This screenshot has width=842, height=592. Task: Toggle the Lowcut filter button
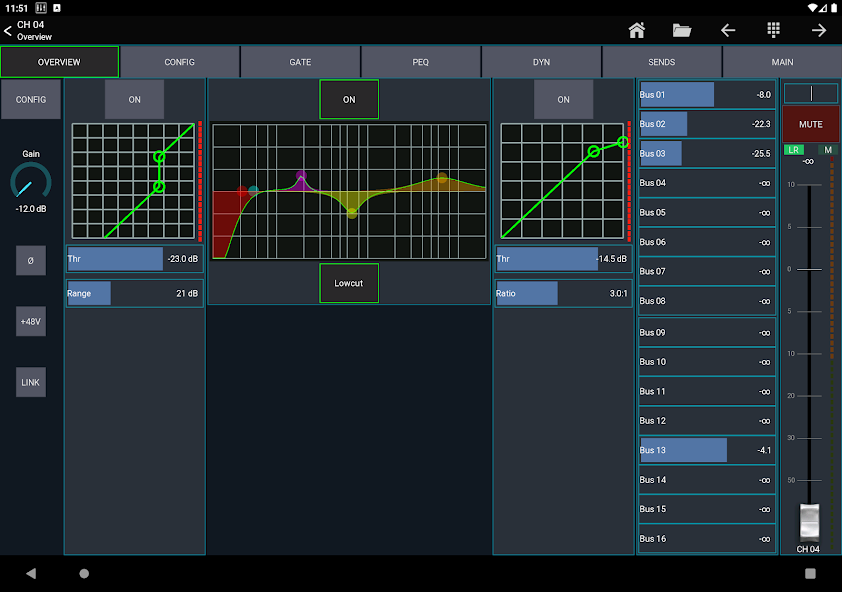[x=349, y=283]
